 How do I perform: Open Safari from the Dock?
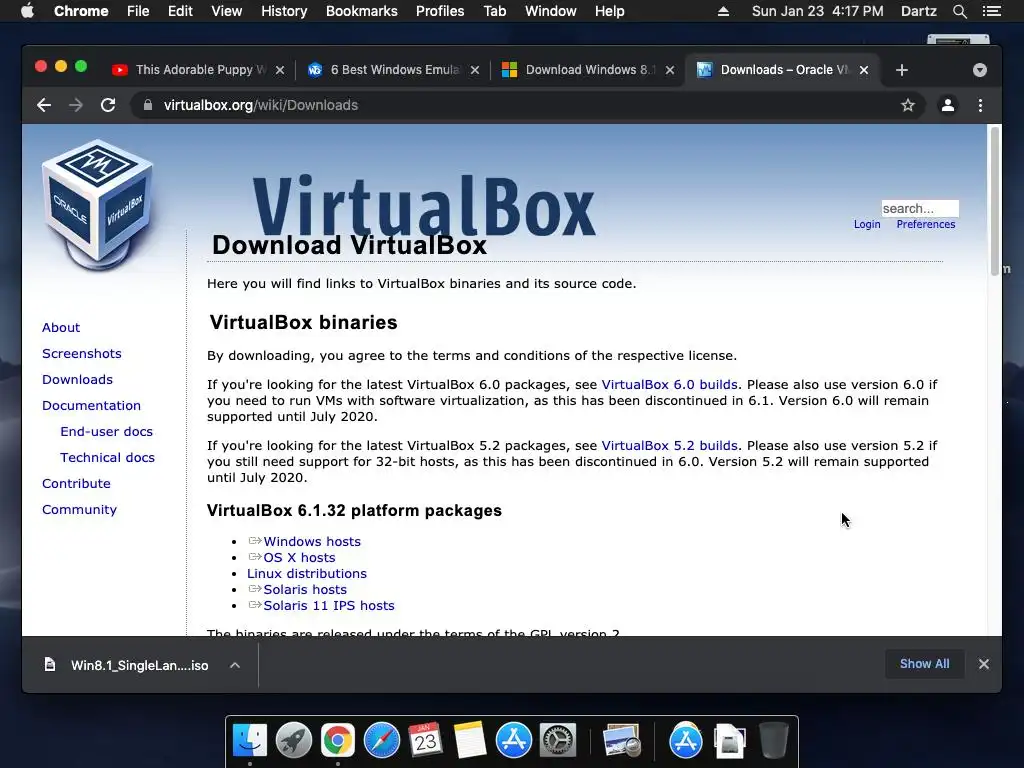tap(381, 741)
